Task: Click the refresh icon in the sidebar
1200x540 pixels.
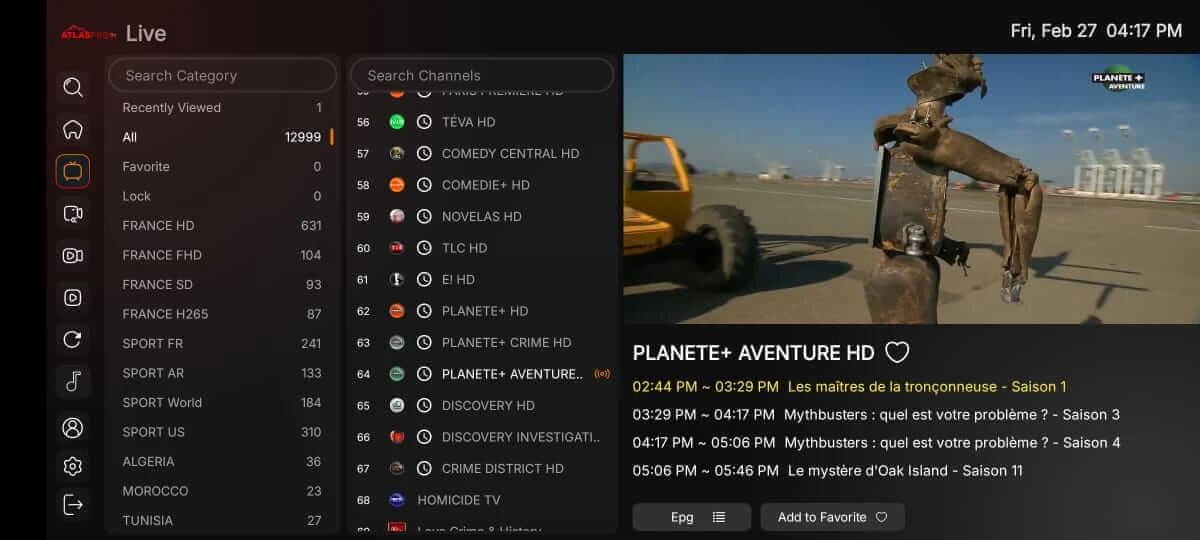Action: [x=72, y=339]
